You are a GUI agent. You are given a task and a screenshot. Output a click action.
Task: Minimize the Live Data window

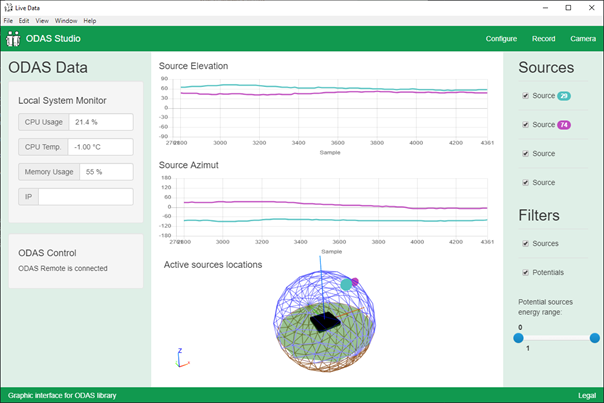(545, 8)
